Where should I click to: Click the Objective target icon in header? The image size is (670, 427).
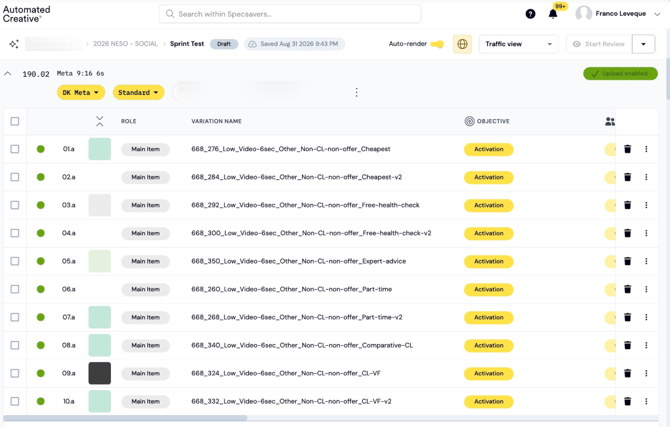coord(469,121)
